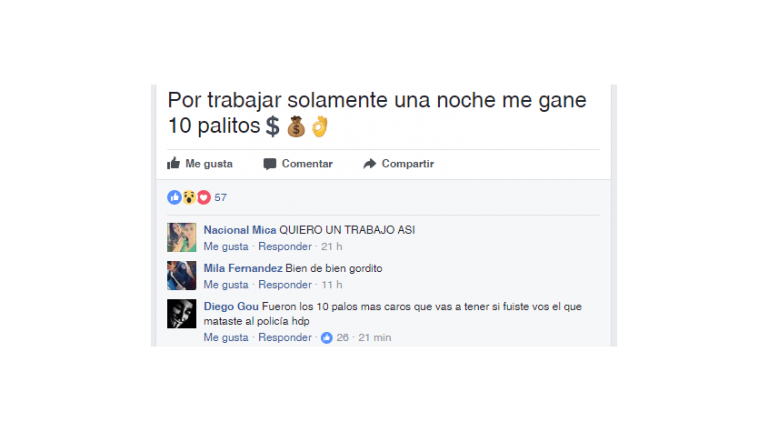
Task: Reply to Diego Gou's comment
Action: [285, 337]
